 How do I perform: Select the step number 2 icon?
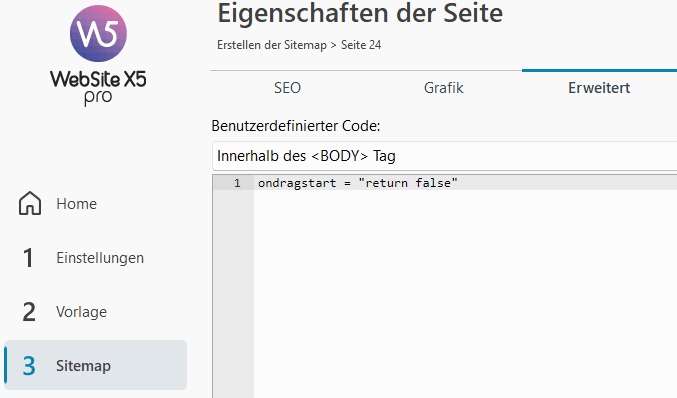point(29,312)
